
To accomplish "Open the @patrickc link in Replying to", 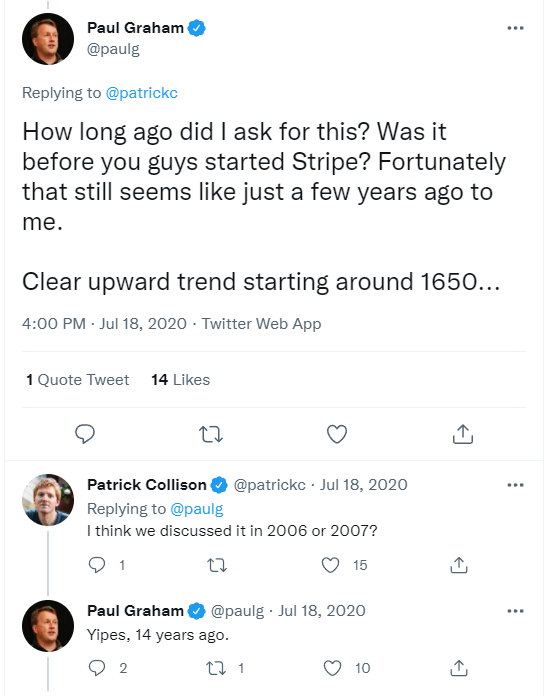I will 142,93.
